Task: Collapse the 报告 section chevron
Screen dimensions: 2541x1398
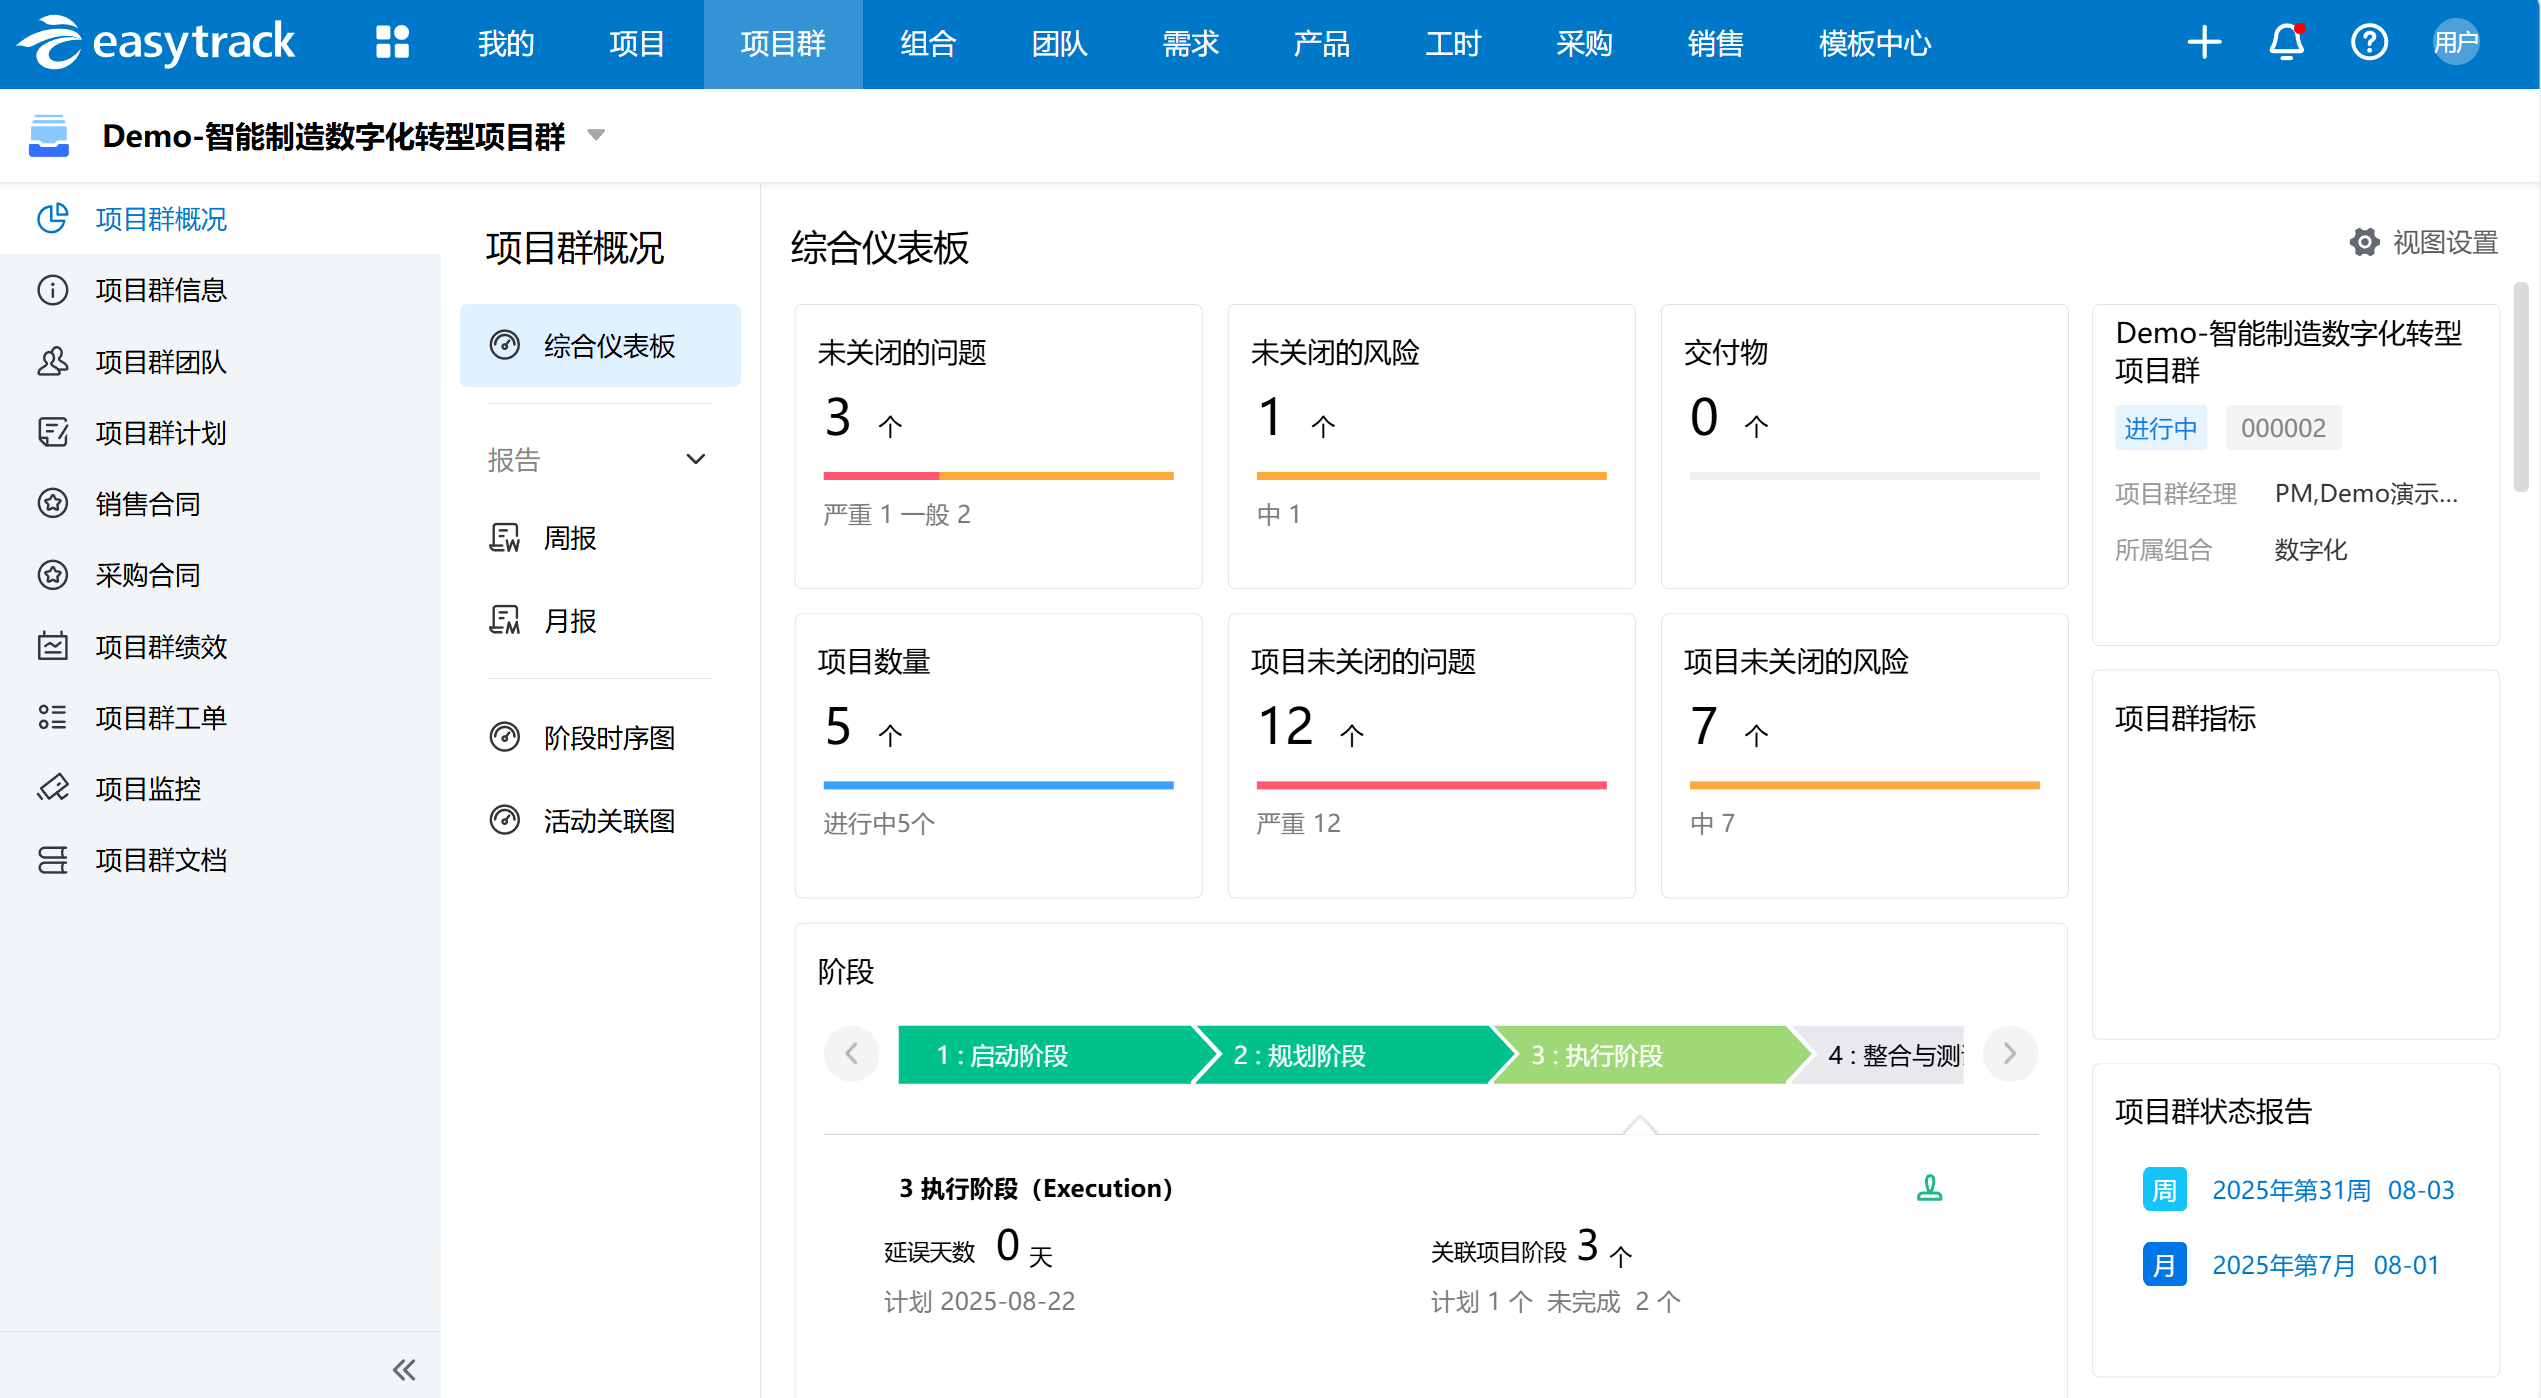Action: [x=696, y=459]
